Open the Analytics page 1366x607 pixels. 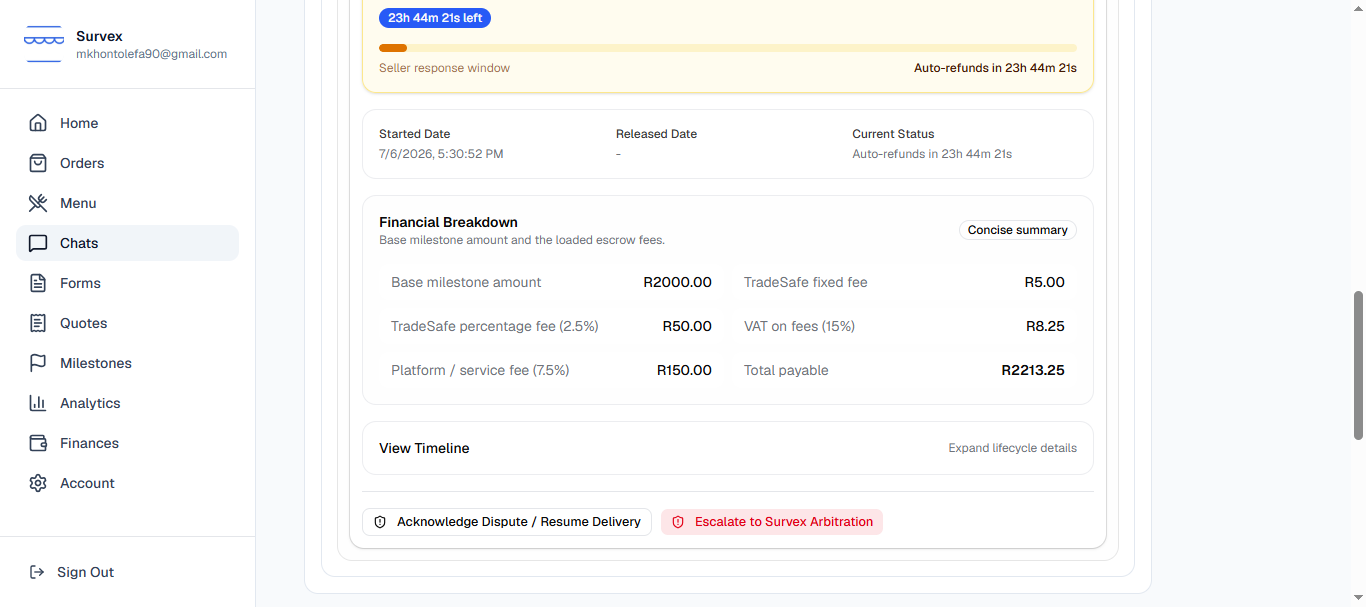90,403
